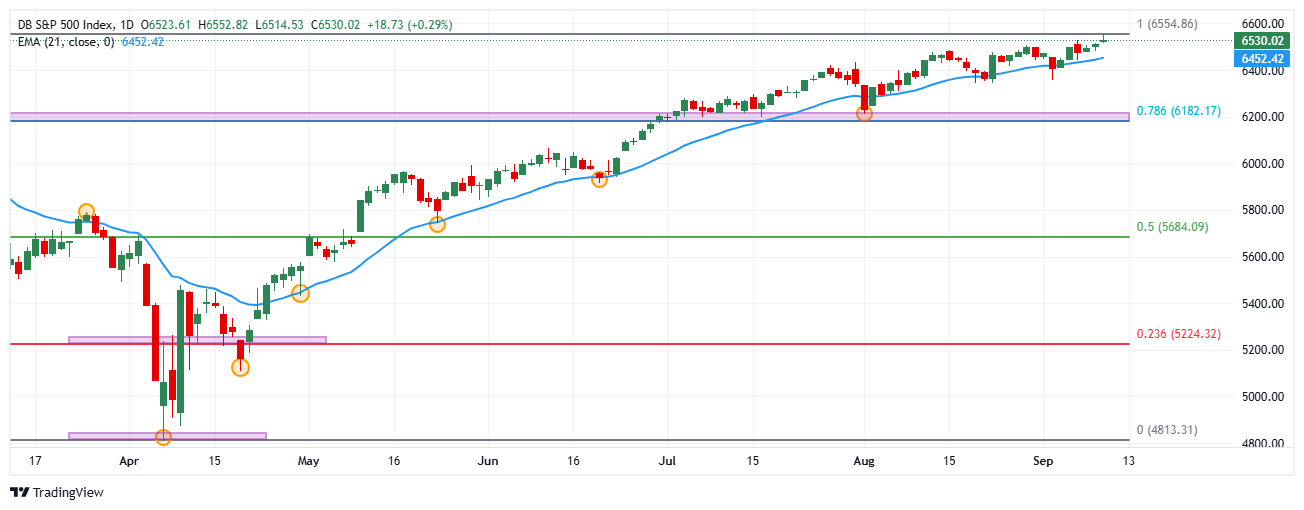
Task: Click the Apr label on the date axis
Action: [x=128, y=462]
